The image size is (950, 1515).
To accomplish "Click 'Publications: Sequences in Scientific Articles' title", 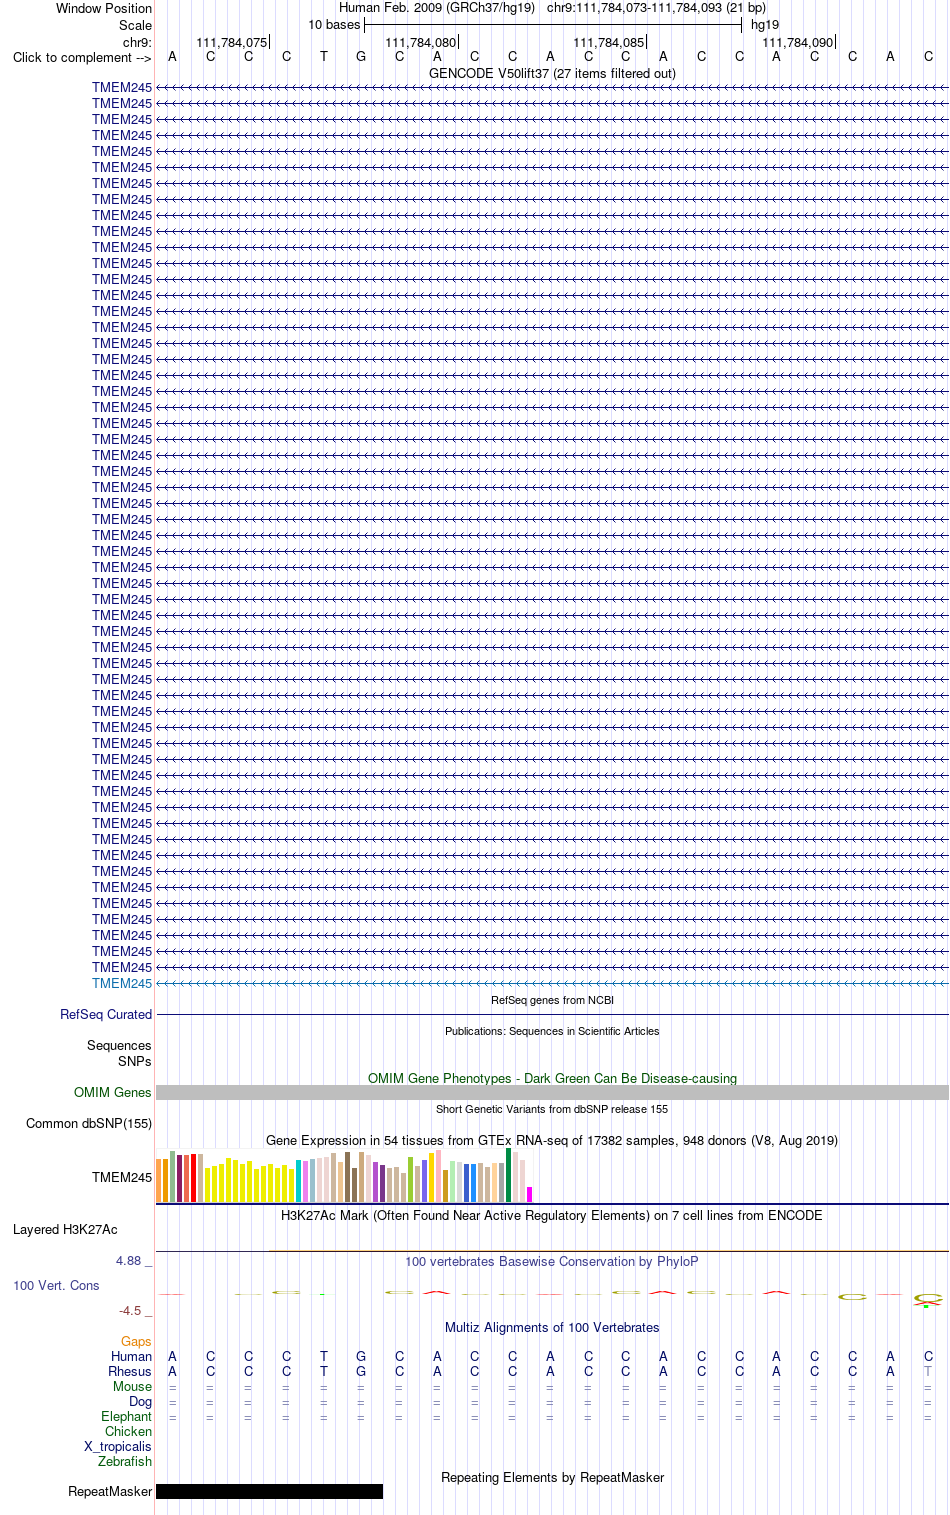I will [x=552, y=1031].
